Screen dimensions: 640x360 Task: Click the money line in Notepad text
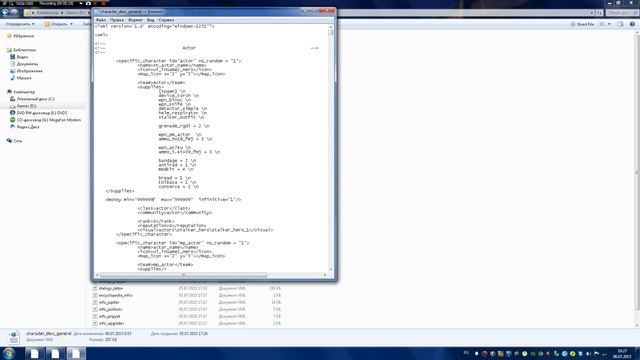click(173, 200)
